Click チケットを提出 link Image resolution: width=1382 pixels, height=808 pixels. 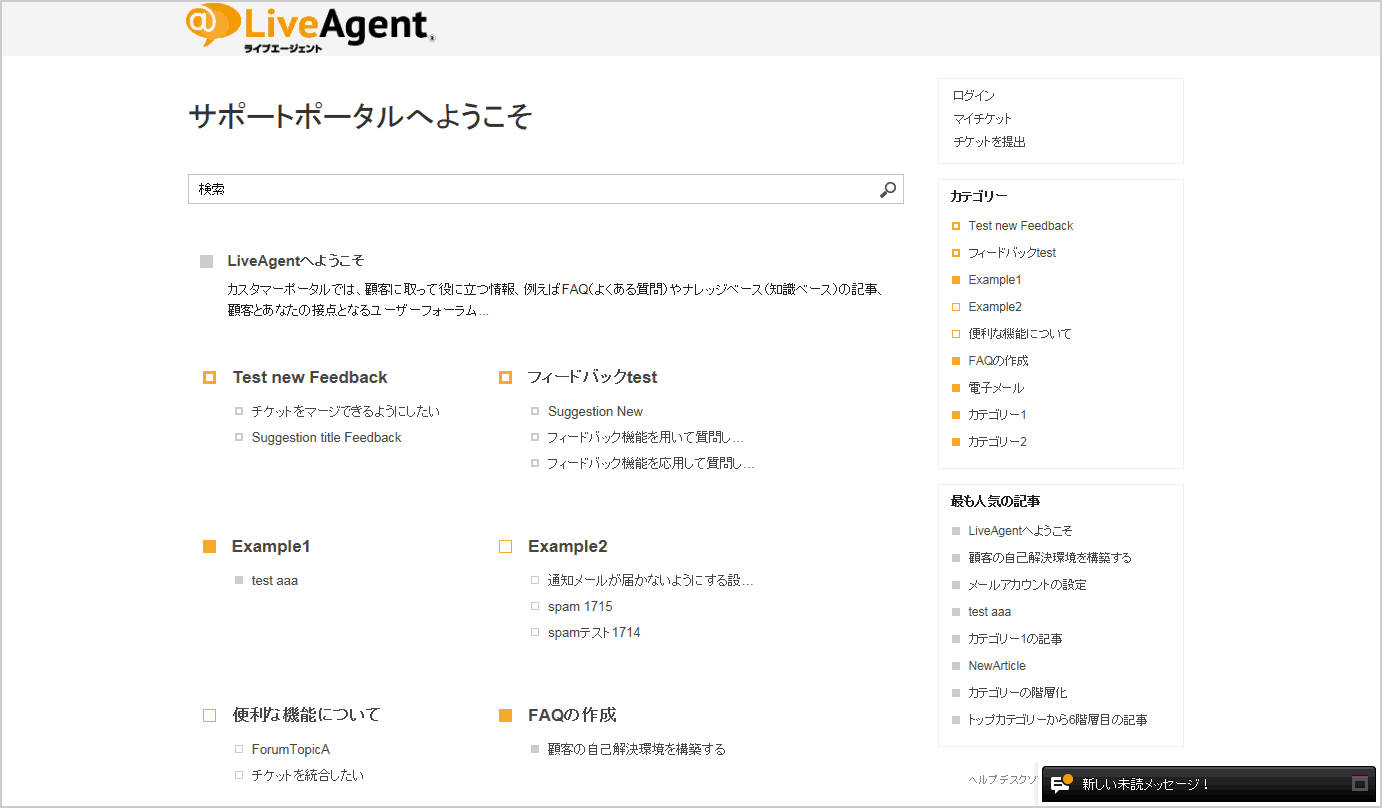point(989,142)
